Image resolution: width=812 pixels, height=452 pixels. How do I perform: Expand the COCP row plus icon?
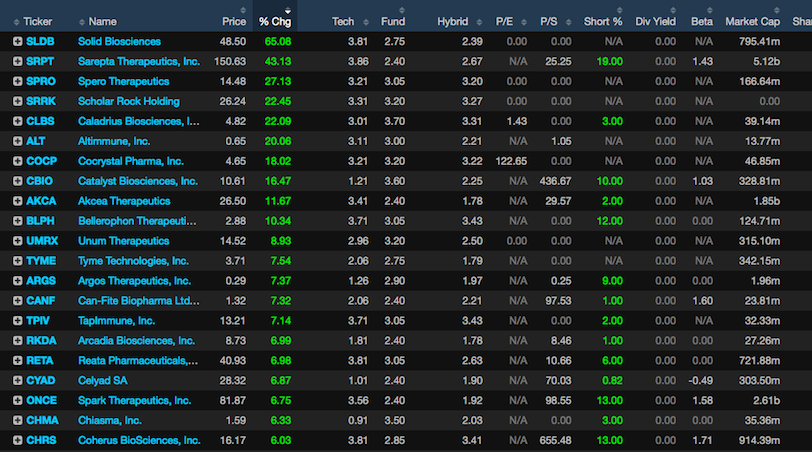point(17,161)
